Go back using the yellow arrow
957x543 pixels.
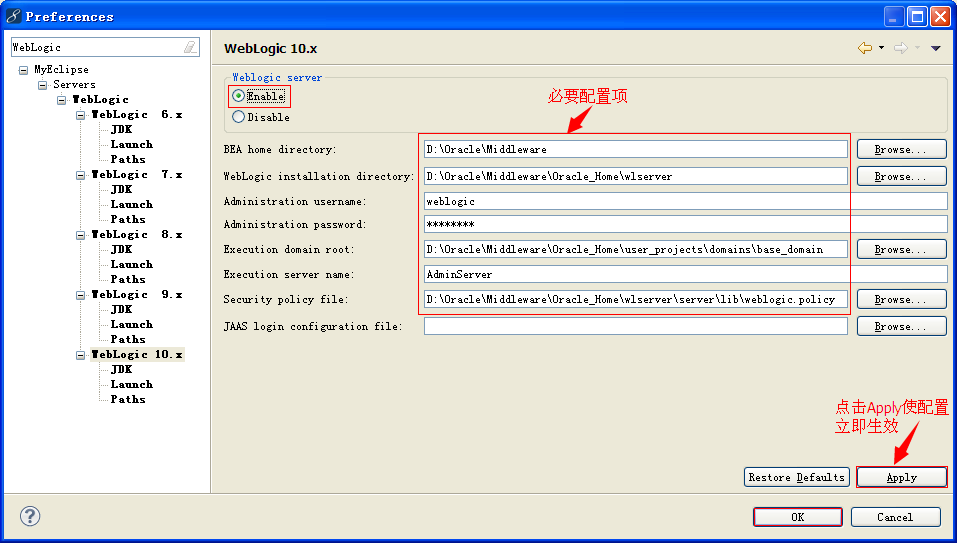pos(864,48)
